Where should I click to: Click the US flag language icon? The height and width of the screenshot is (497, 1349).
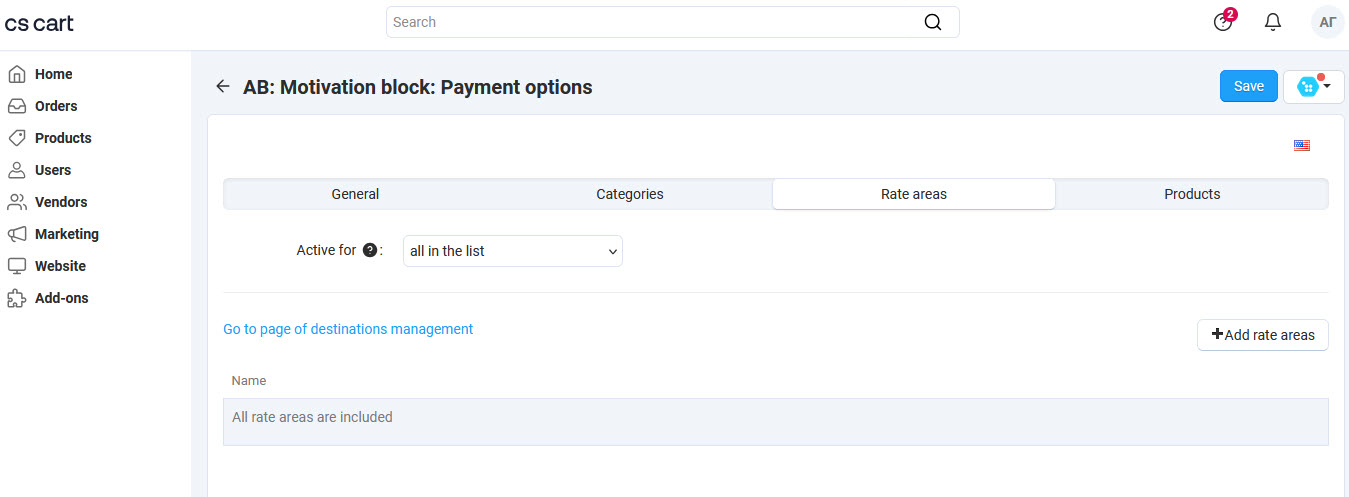(x=1301, y=145)
